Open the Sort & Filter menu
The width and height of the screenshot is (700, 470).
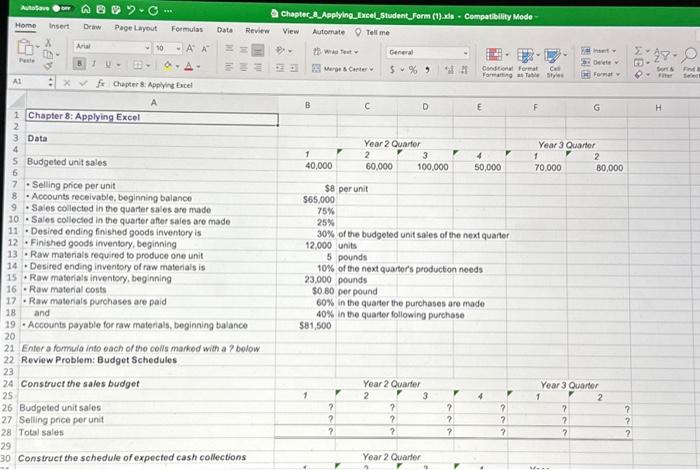(x=665, y=62)
